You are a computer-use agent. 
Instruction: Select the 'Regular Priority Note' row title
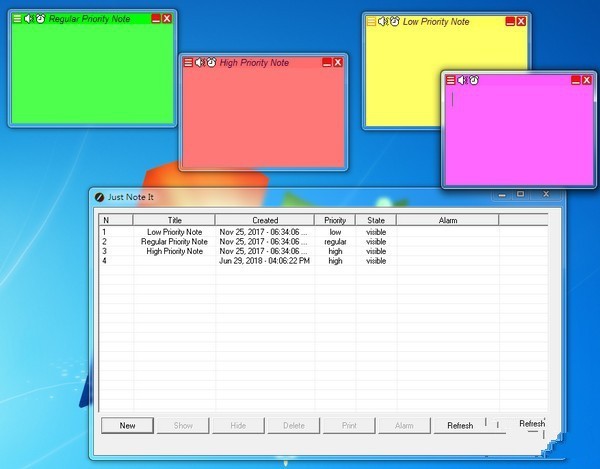(x=174, y=242)
